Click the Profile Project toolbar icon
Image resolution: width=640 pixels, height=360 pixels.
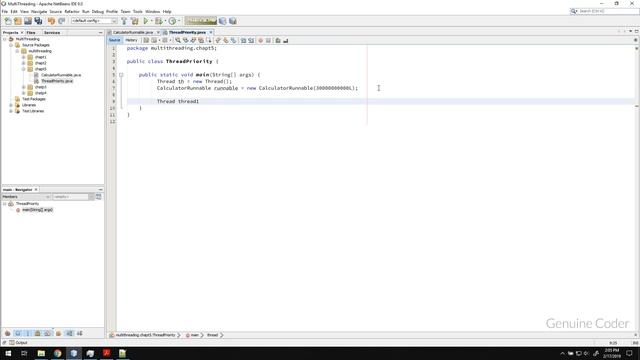click(172, 21)
